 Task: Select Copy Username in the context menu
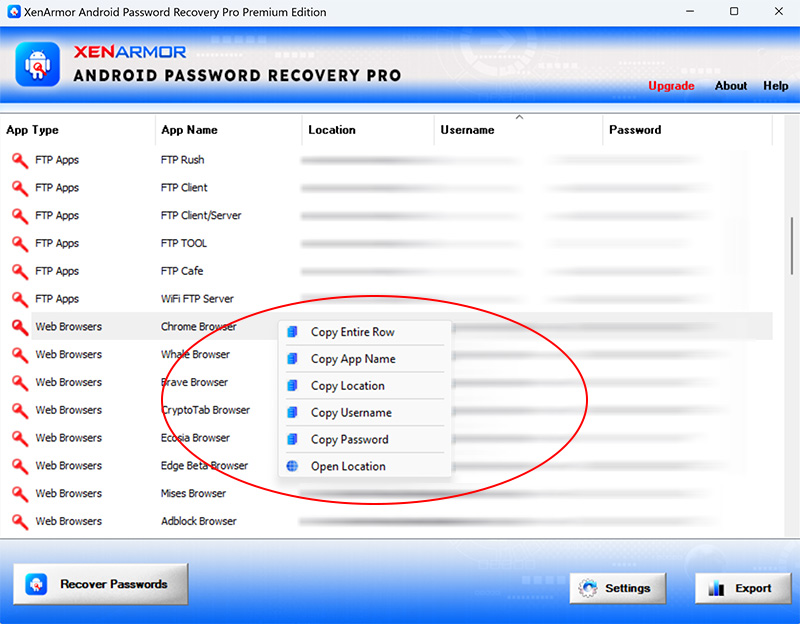[365, 412]
